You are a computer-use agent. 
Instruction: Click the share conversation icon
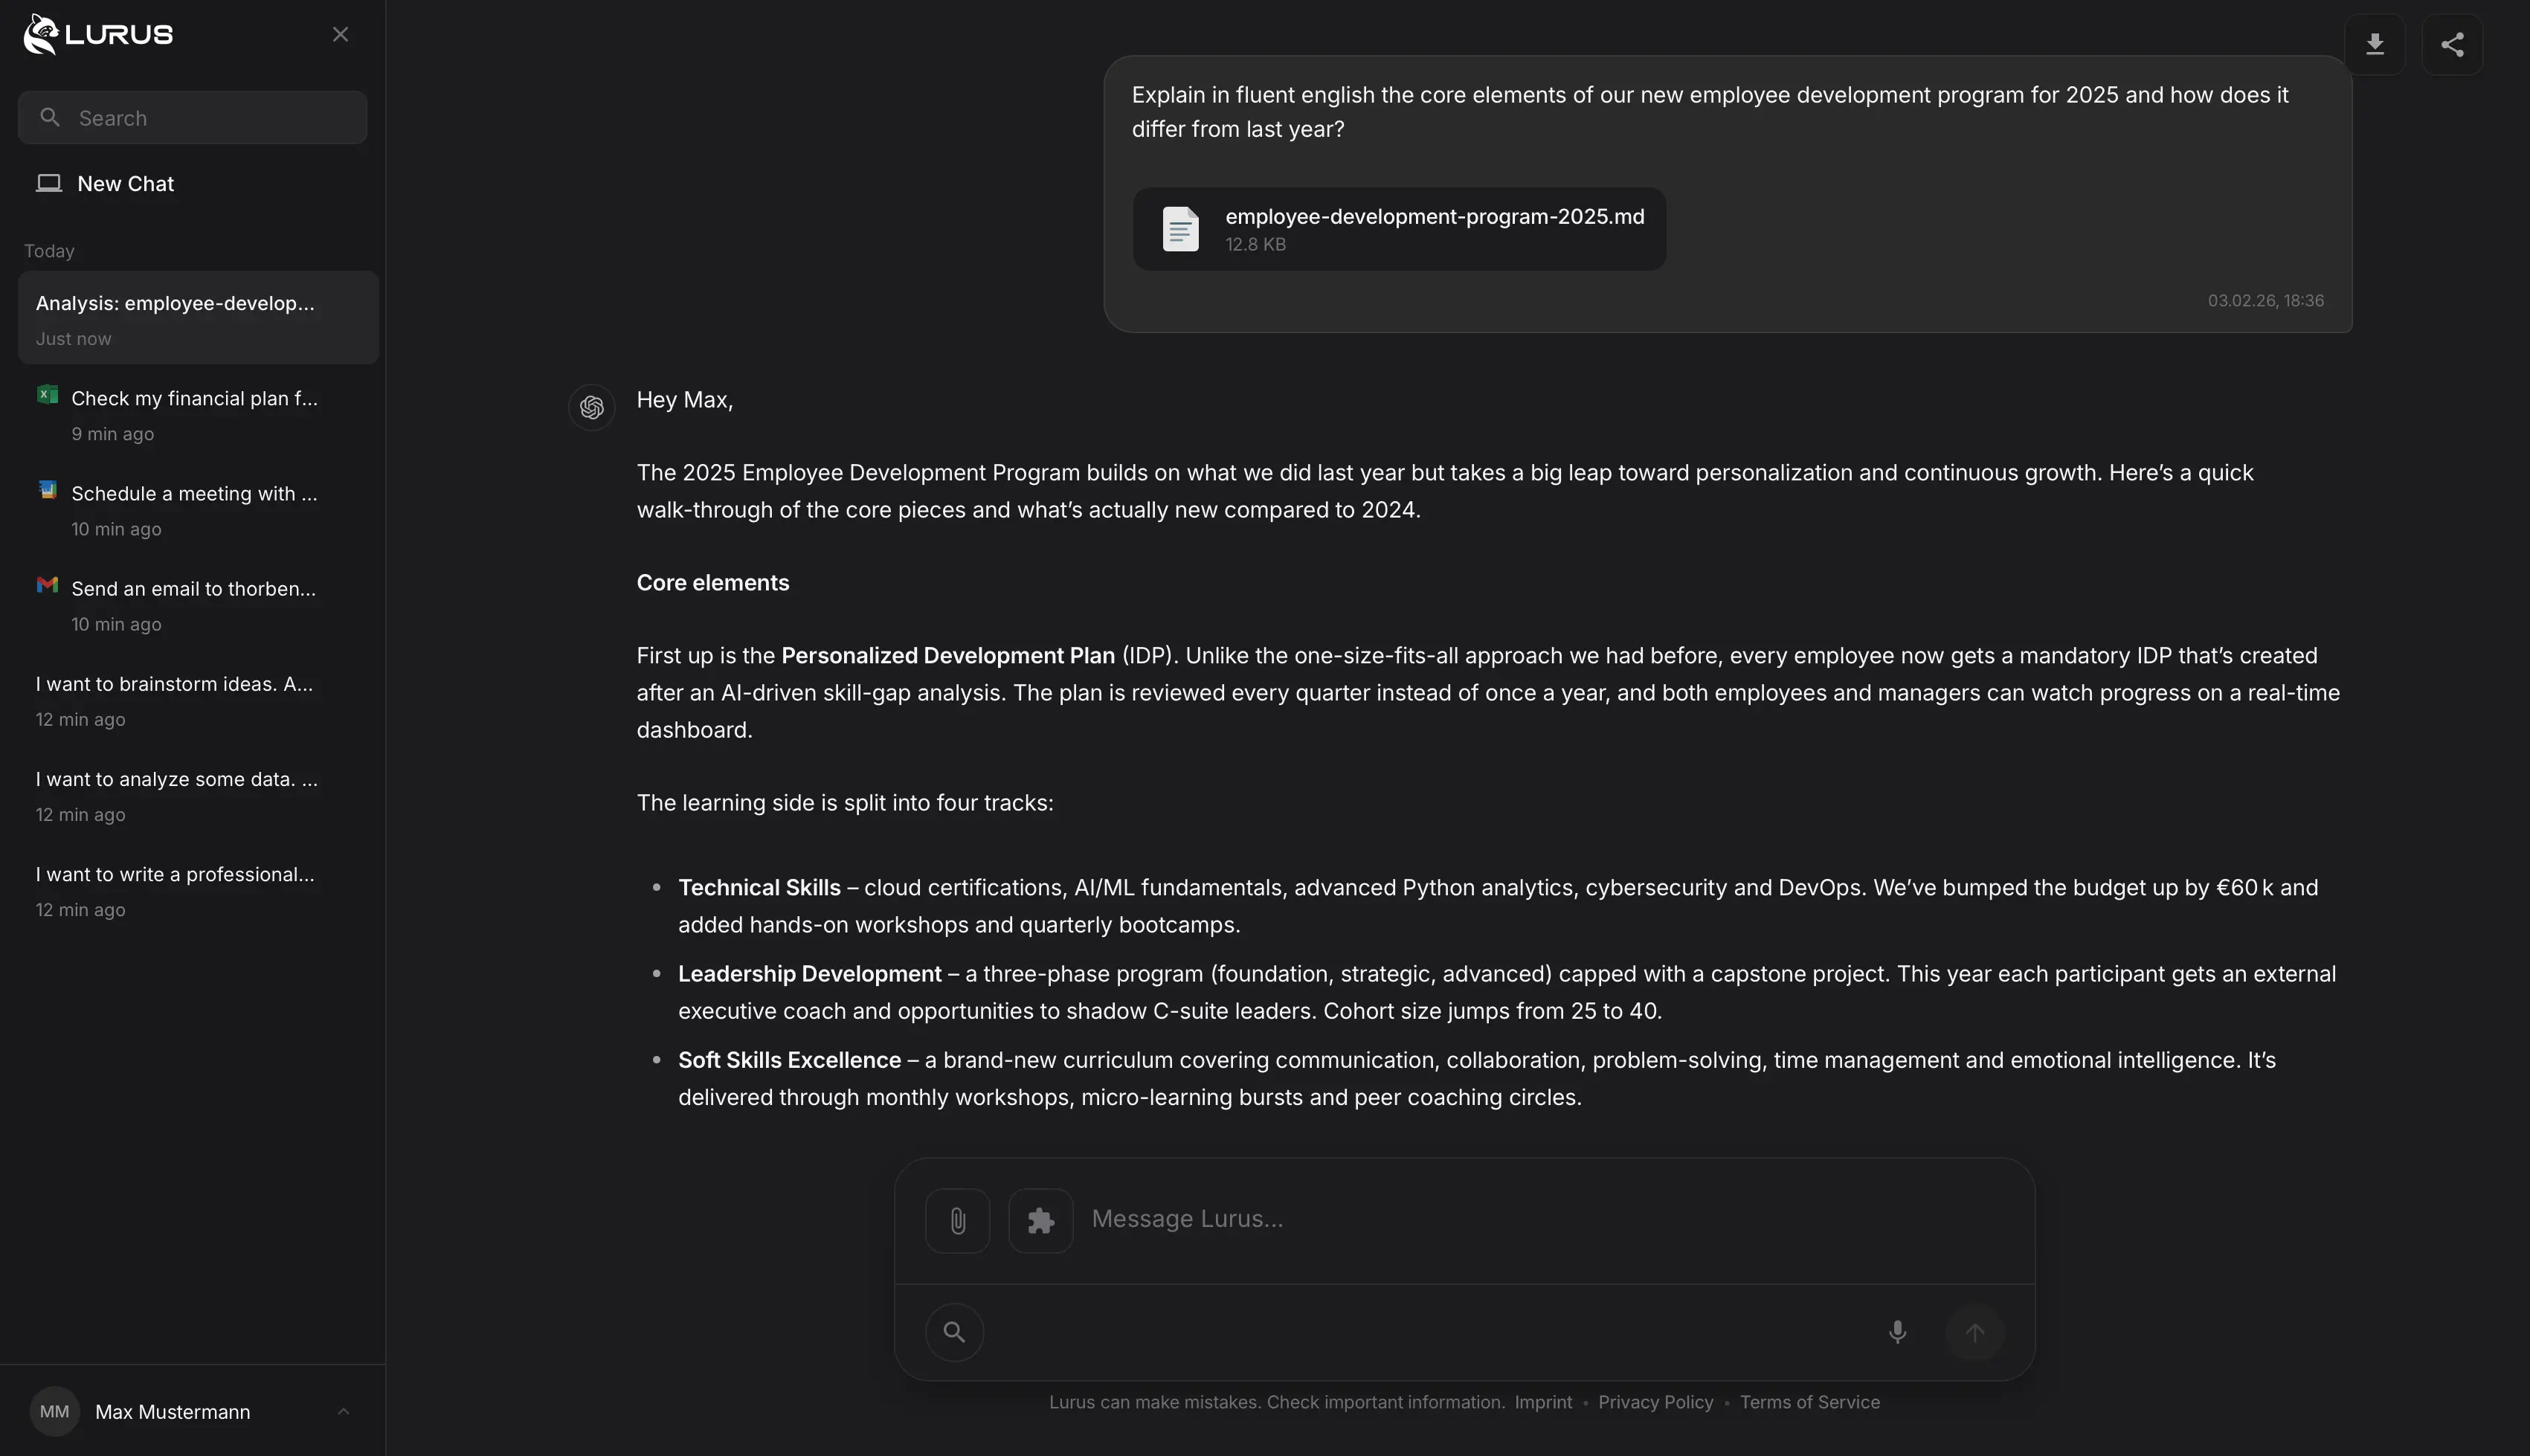(2452, 45)
